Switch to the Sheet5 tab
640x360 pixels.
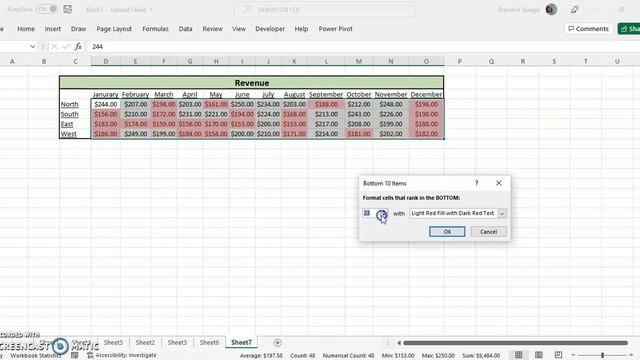pyautogui.click(x=113, y=342)
